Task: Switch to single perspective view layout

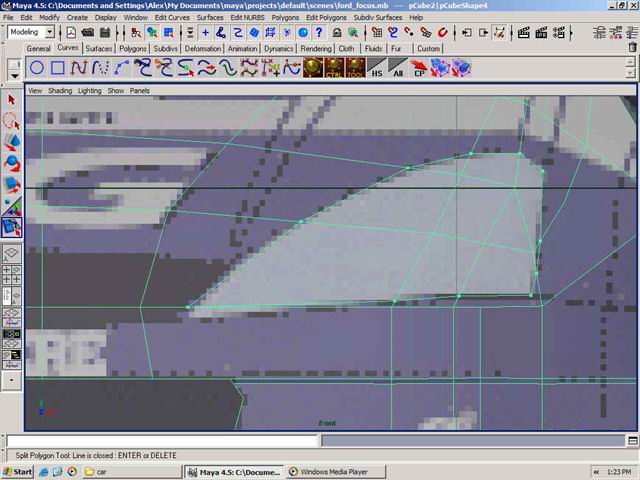Action: (12, 254)
